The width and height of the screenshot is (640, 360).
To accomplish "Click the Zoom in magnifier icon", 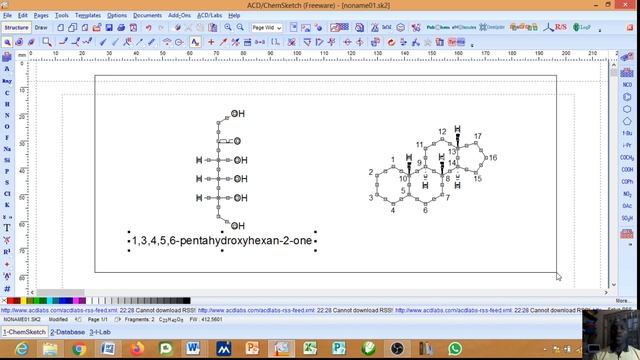I will [x=228, y=28].
